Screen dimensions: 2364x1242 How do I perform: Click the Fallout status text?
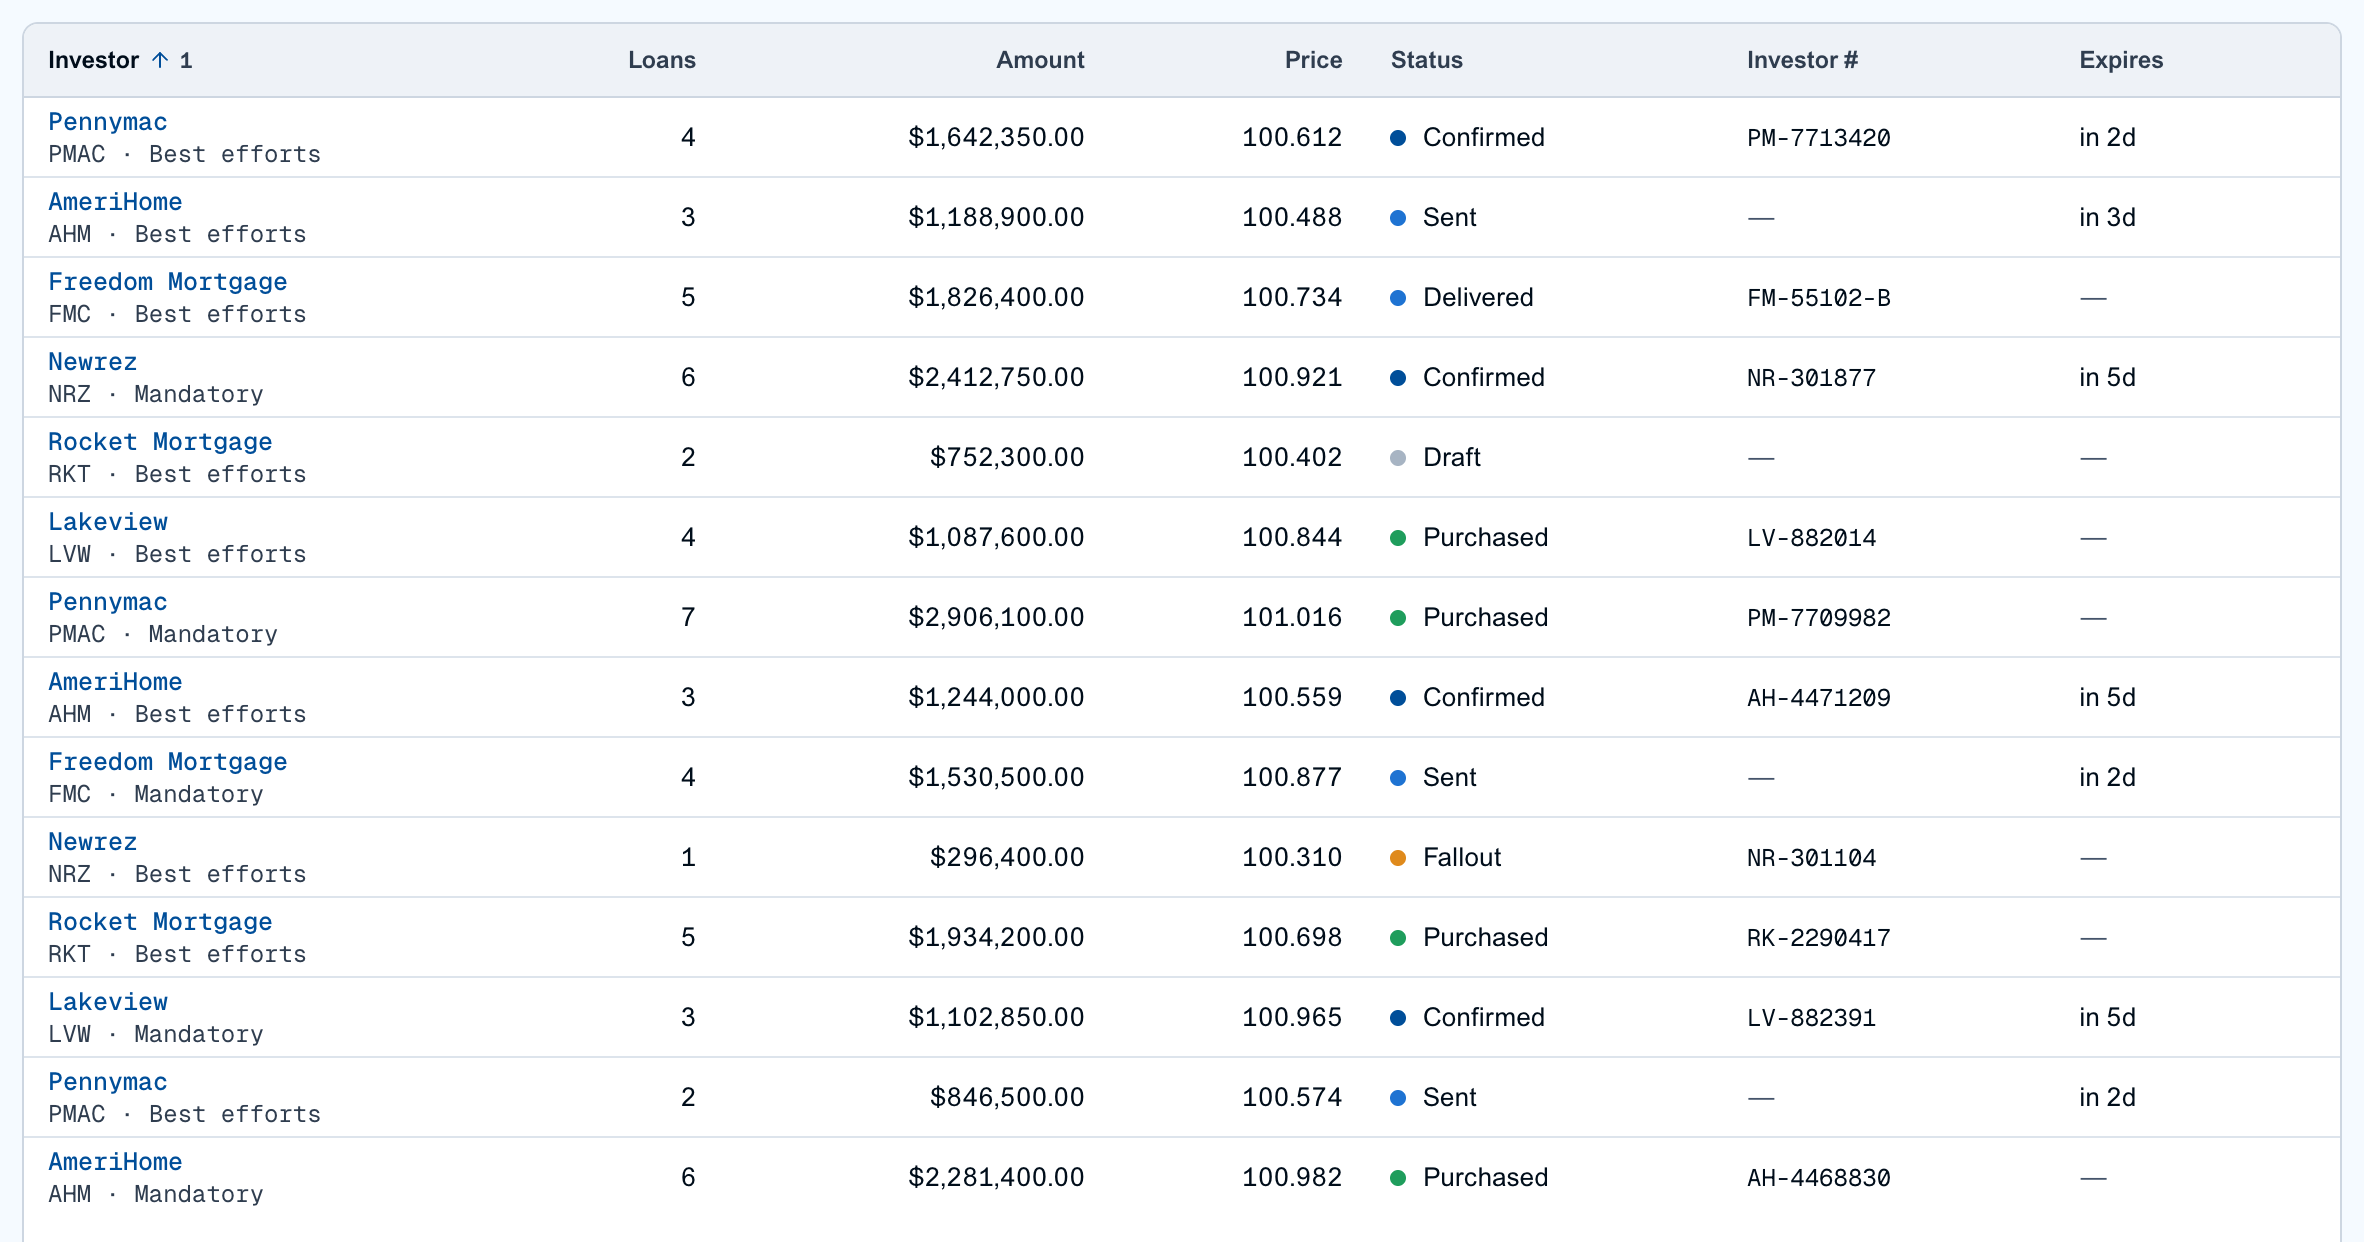(1462, 857)
